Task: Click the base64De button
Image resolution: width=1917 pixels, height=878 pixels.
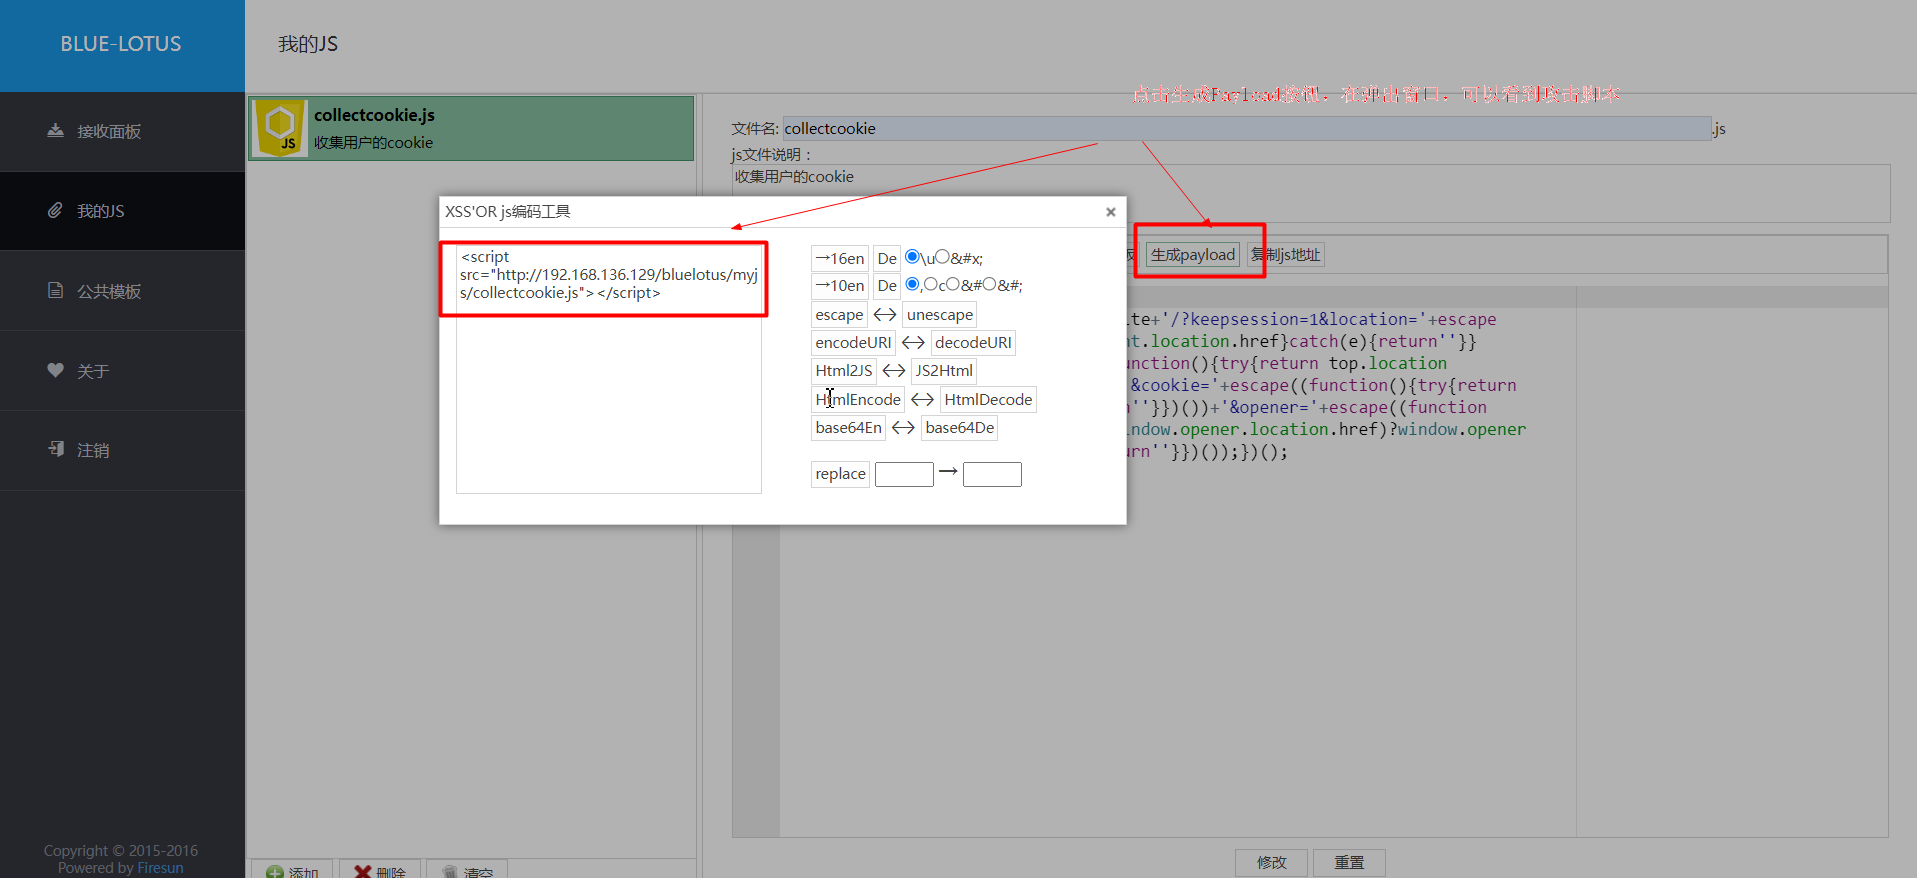Action: [x=960, y=428]
